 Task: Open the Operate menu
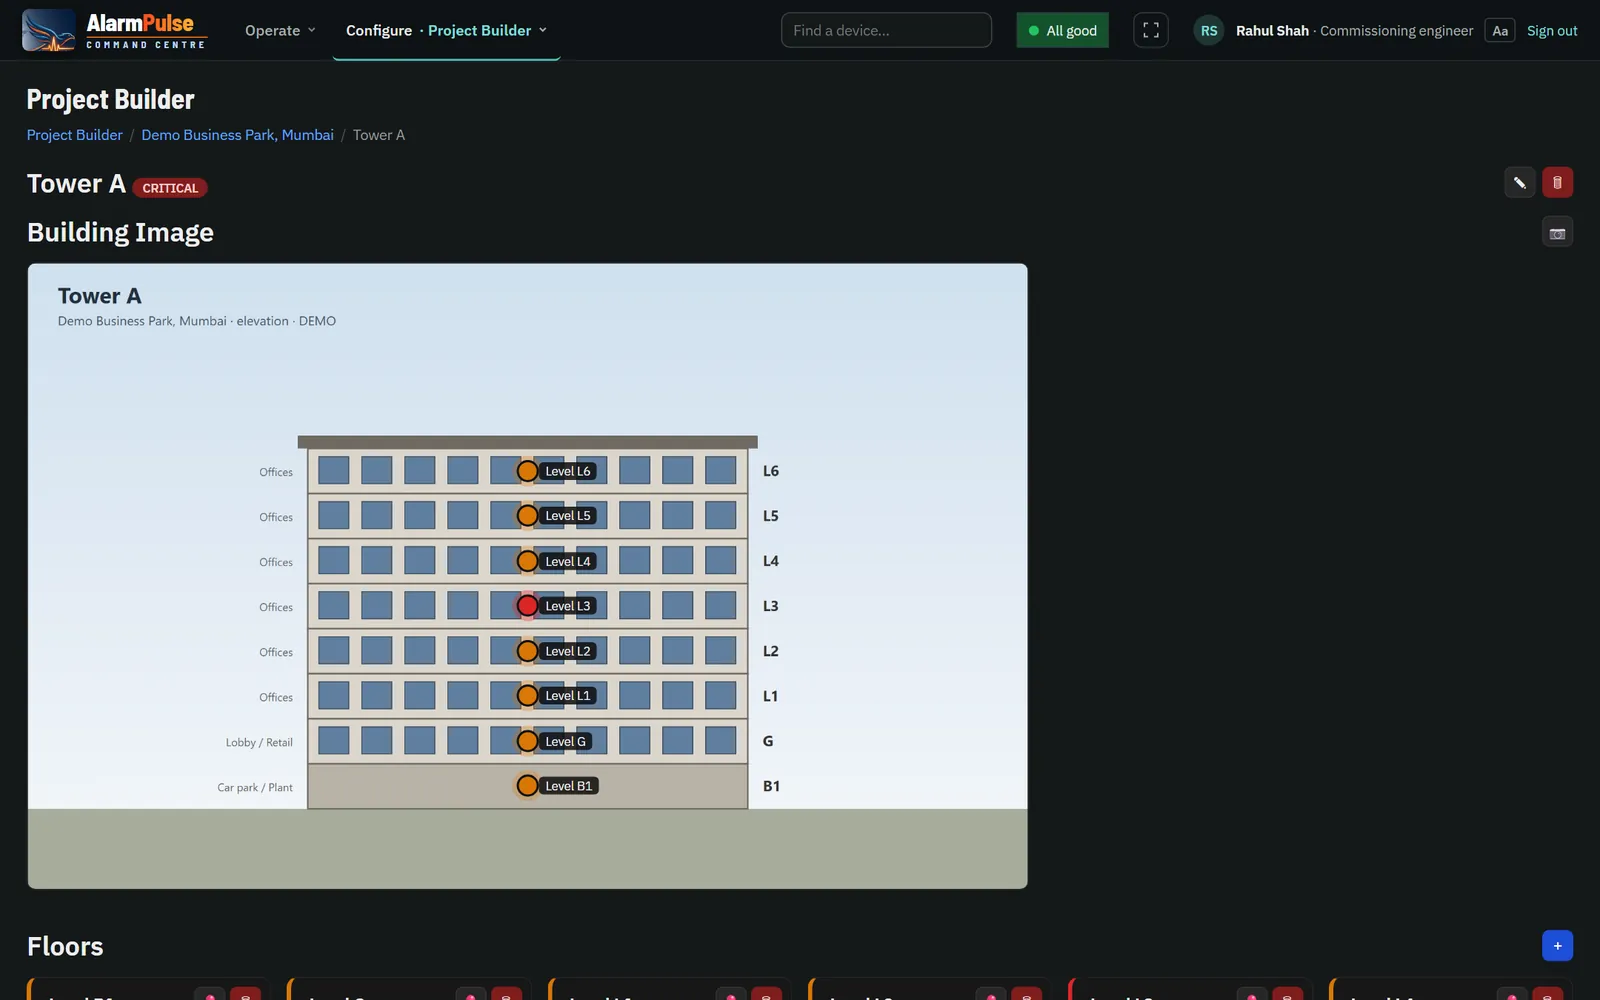(280, 30)
